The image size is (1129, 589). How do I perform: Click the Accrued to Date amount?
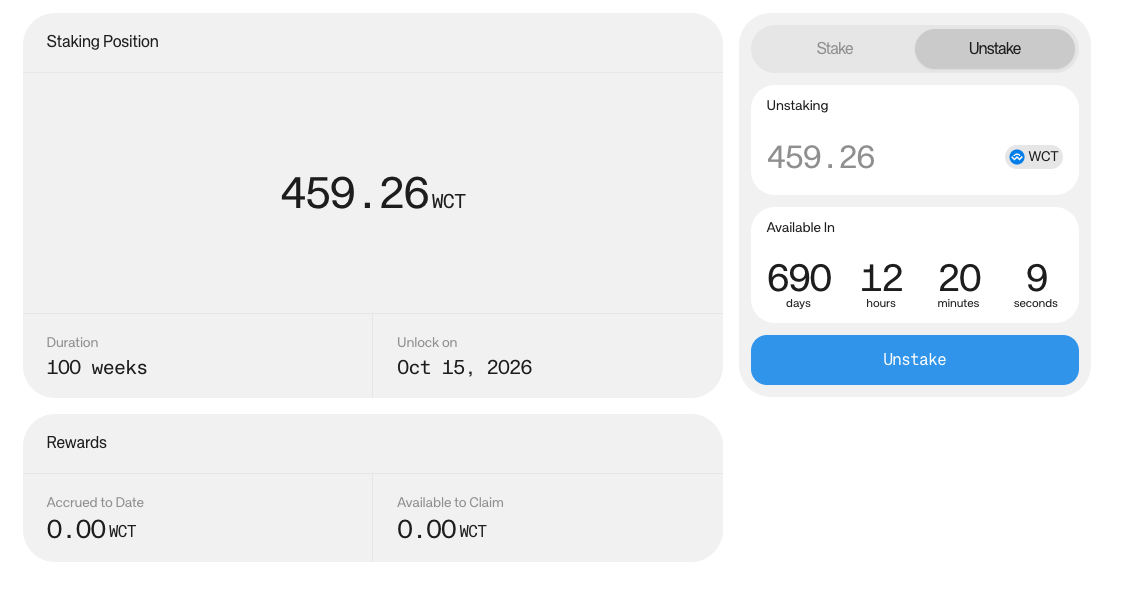[x=91, y=530]
